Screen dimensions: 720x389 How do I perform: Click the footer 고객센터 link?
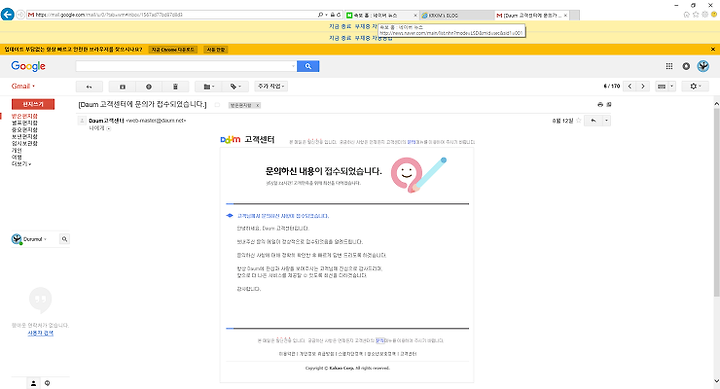pyautogui.click(x=408, y=354)
